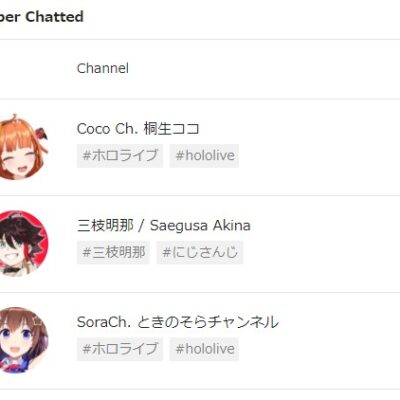Click empty area right of Super Chatted title
Screen dimensions: 400x400
coord(242,17)
